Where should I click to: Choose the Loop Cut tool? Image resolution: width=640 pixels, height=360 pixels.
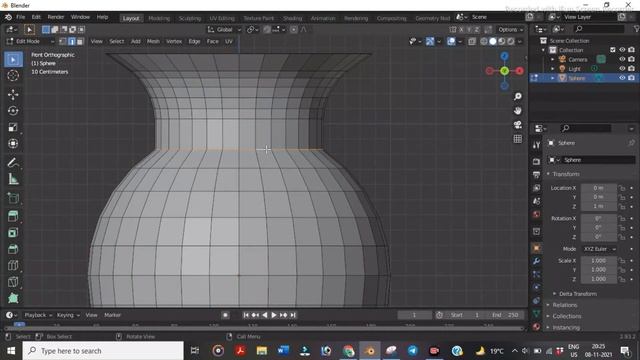tap(13, 265)
